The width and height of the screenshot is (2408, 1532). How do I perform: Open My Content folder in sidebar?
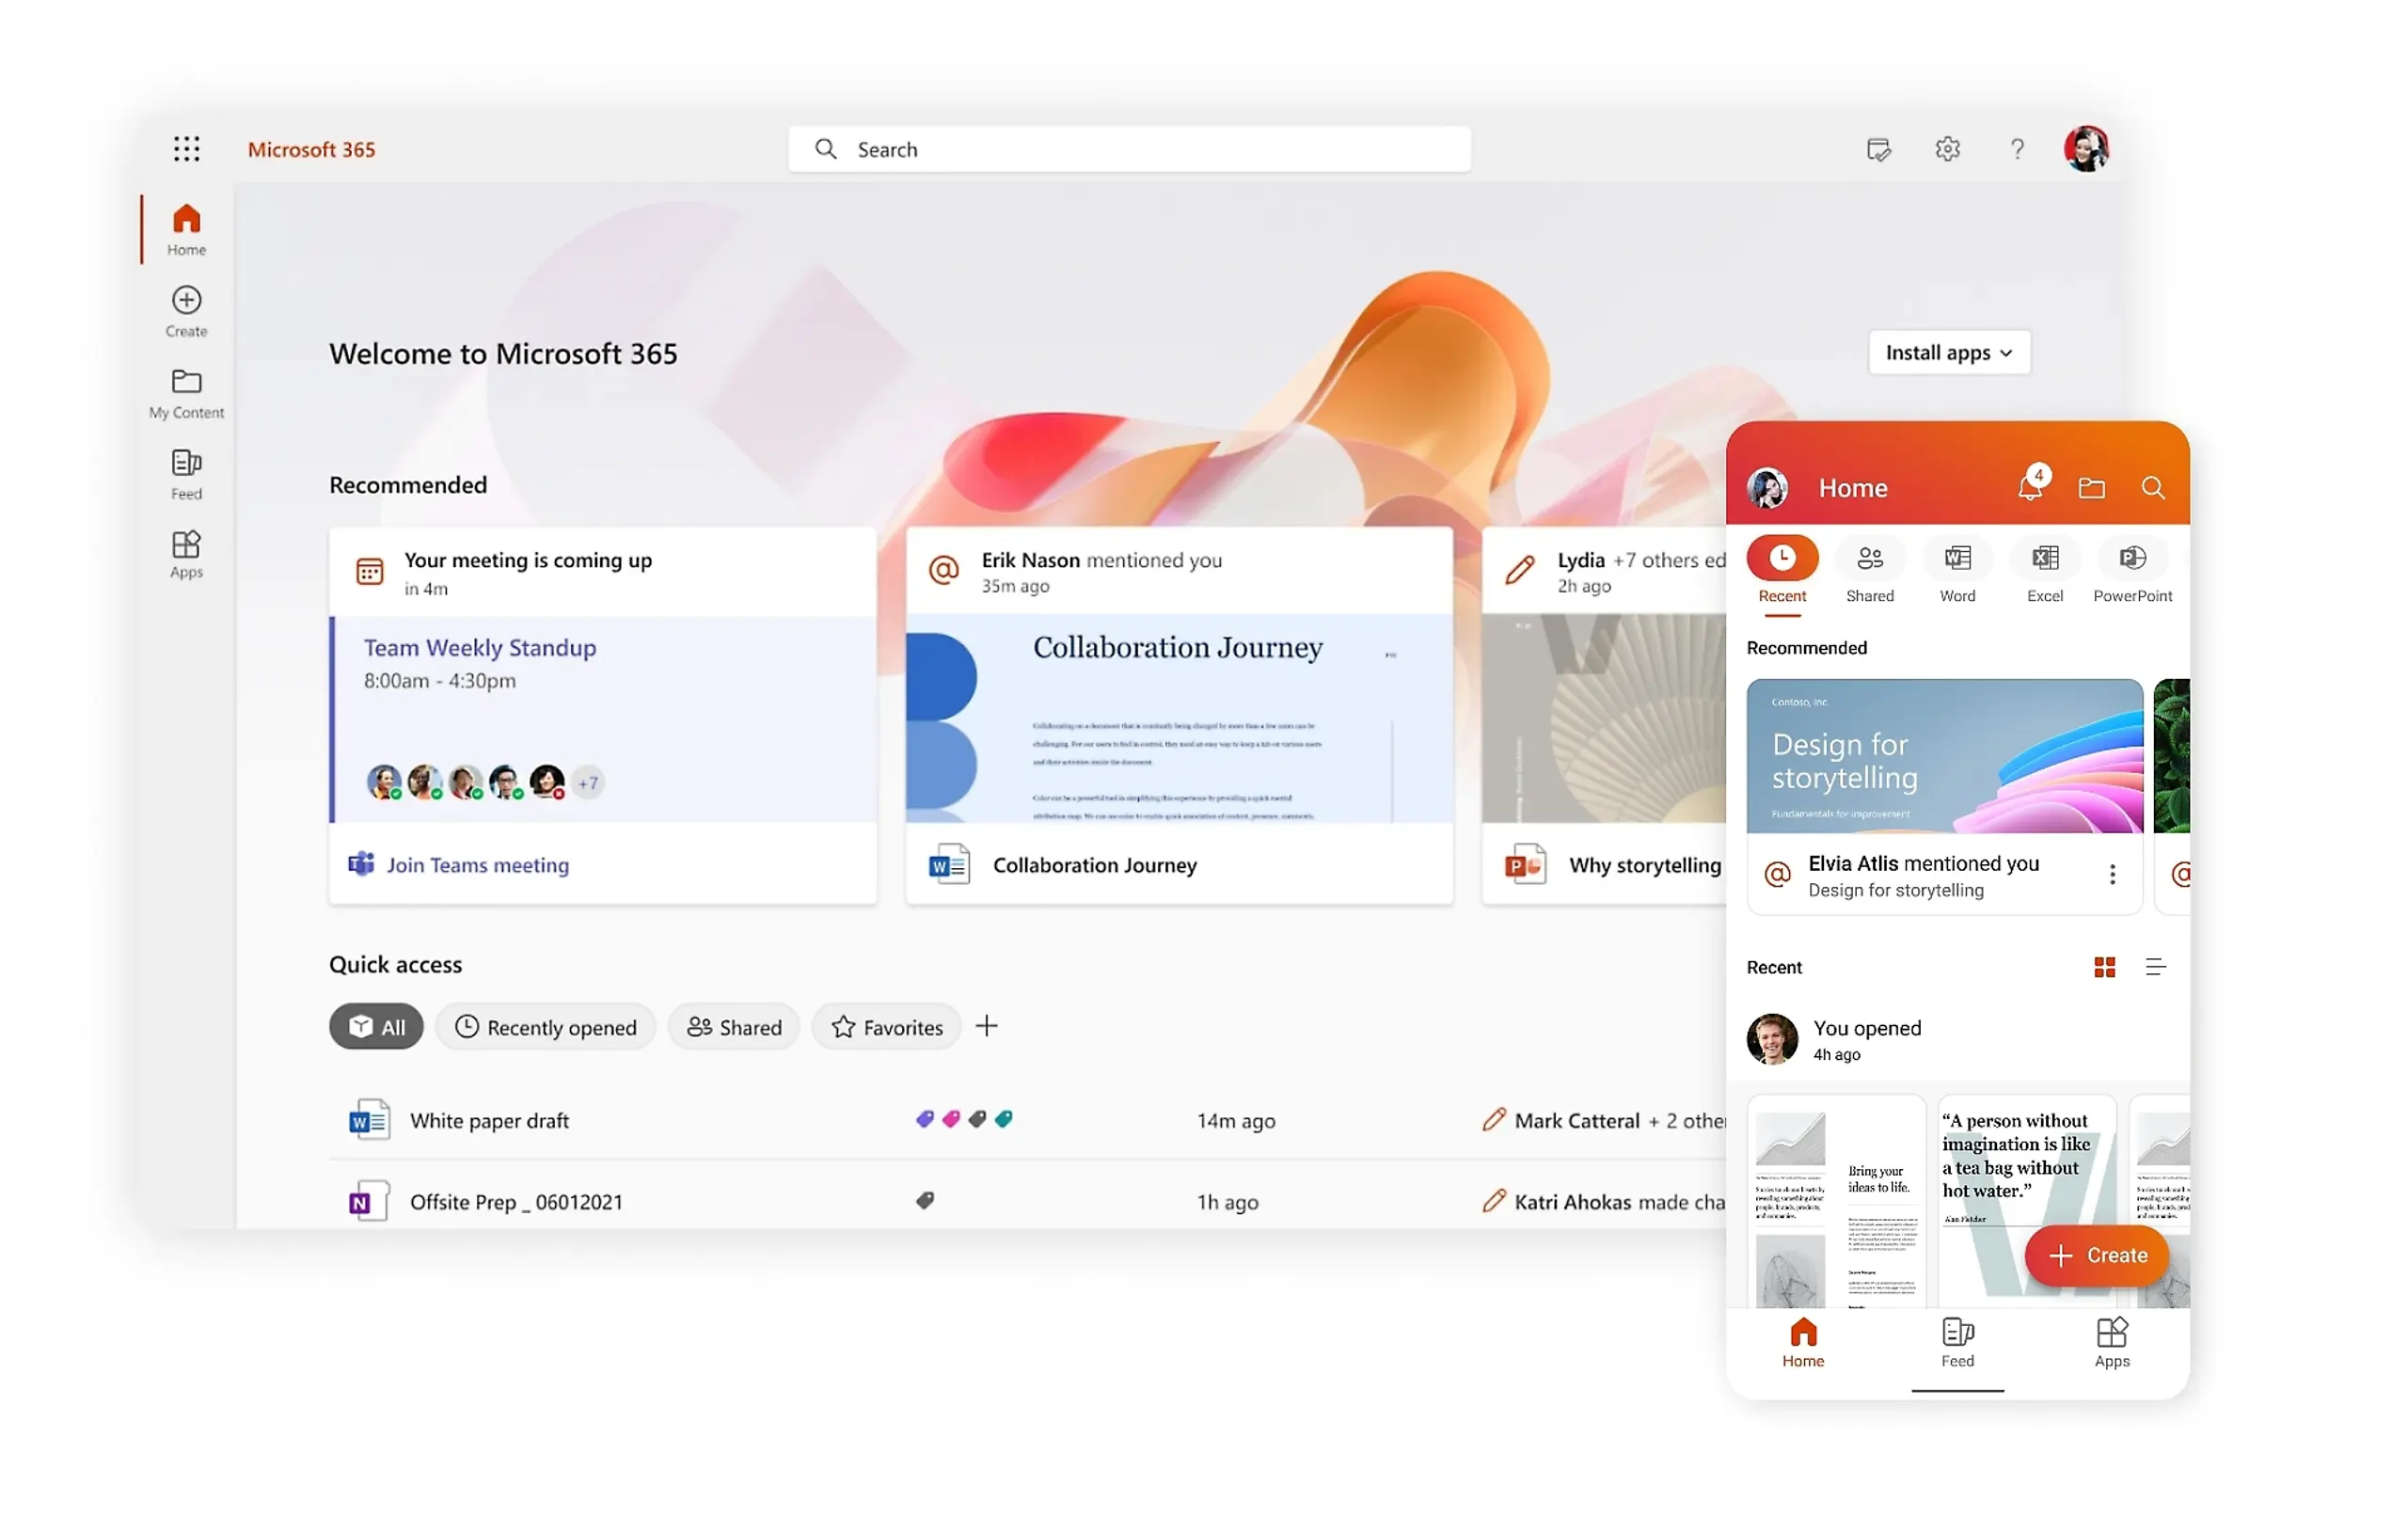coord(186,393)
